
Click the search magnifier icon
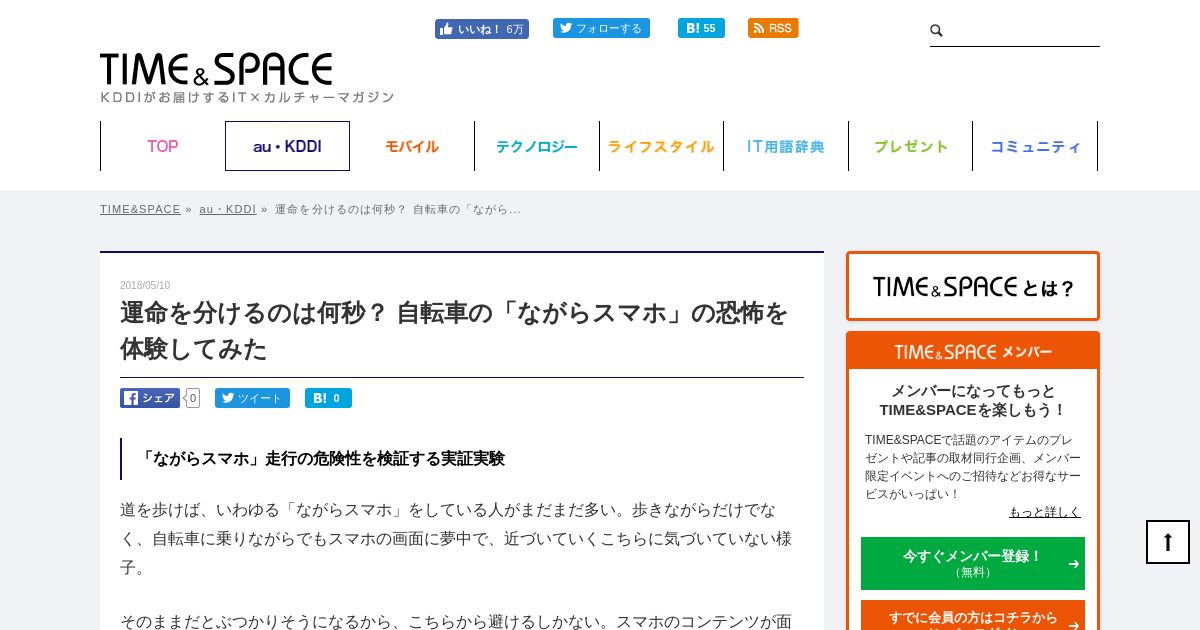click(x=937, y=31)
